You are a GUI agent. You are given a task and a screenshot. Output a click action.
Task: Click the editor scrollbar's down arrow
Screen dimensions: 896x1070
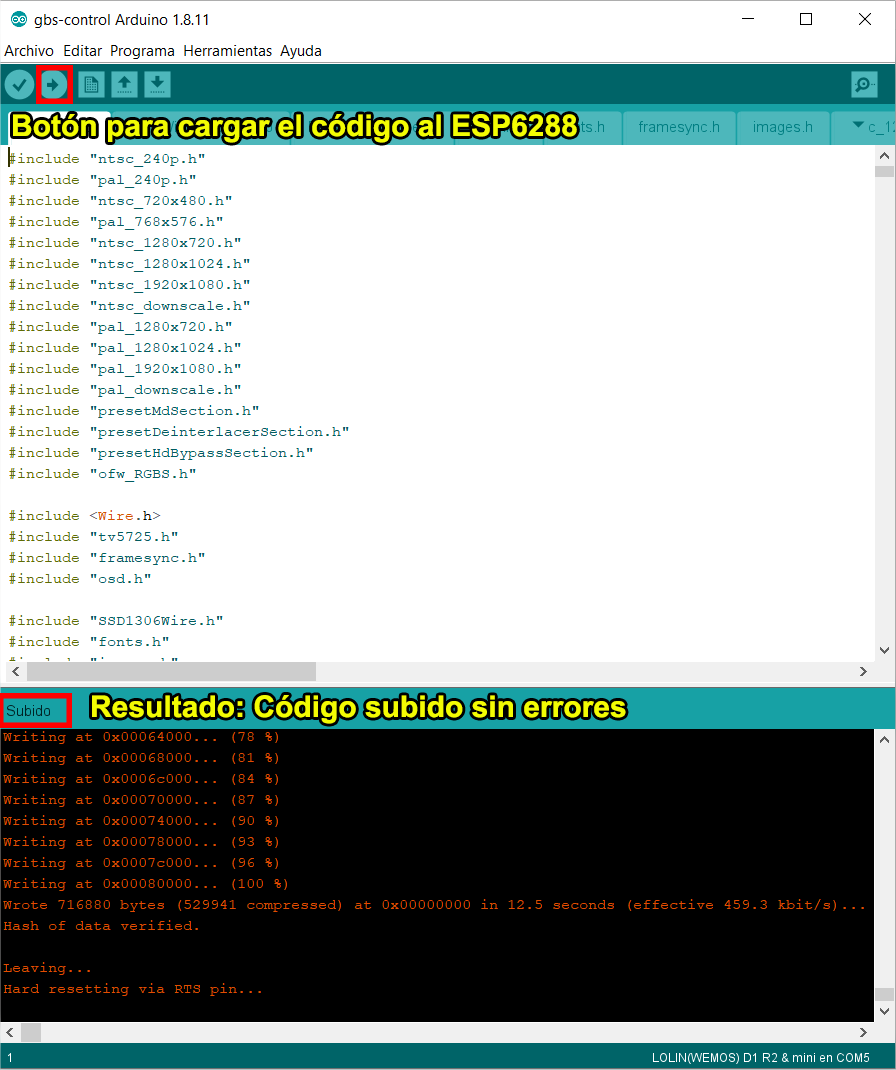point(884,650)
